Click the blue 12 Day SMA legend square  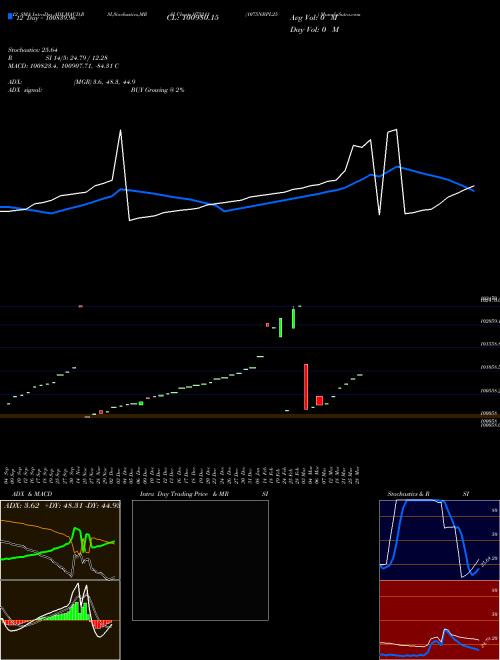click(10, 16)
